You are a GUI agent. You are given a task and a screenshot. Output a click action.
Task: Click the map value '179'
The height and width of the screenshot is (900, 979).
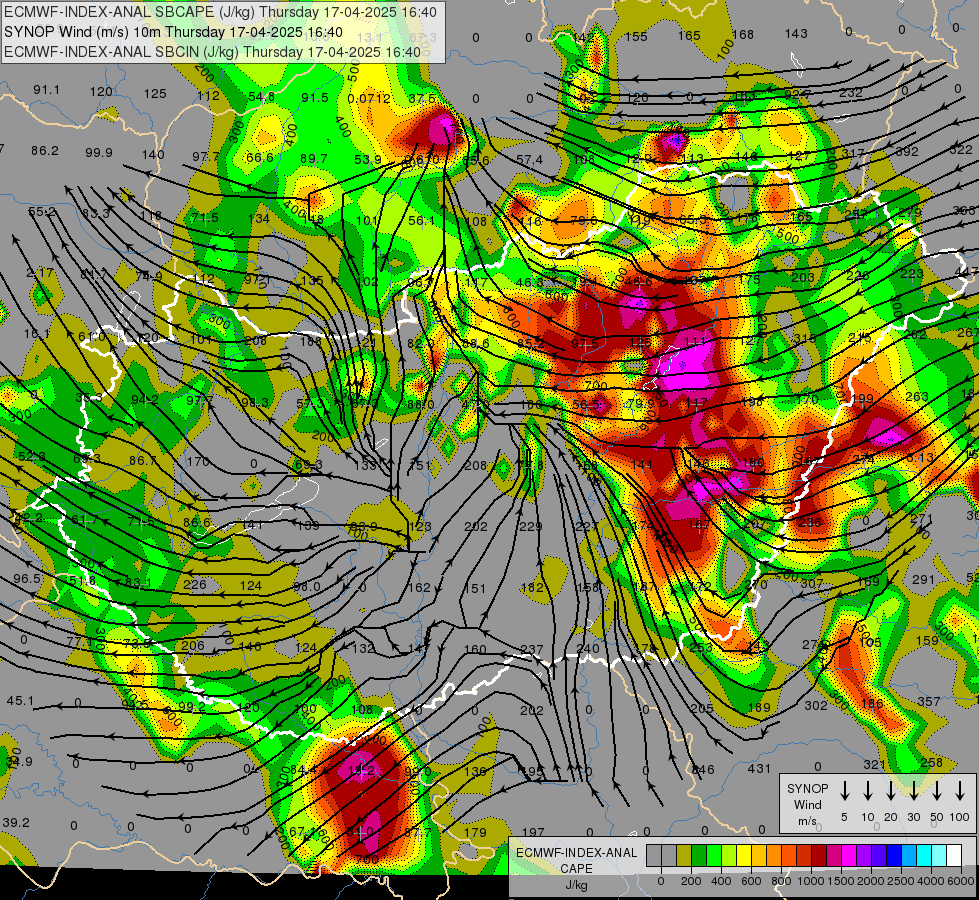pos(476,832)
